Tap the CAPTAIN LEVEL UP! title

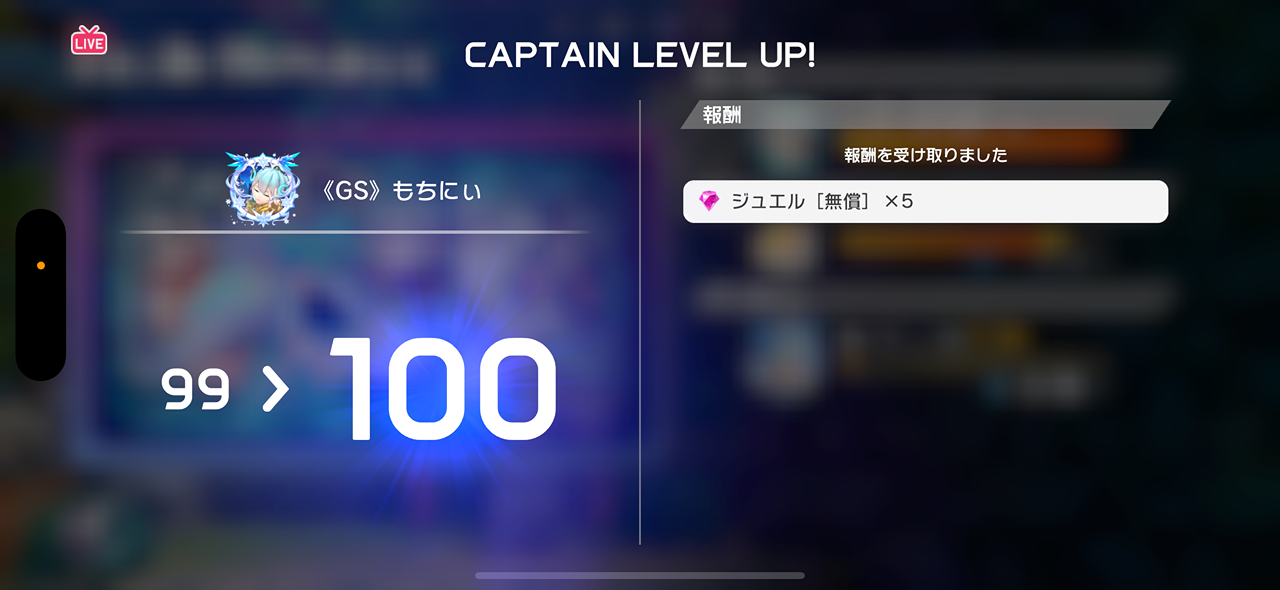point(640,56)
